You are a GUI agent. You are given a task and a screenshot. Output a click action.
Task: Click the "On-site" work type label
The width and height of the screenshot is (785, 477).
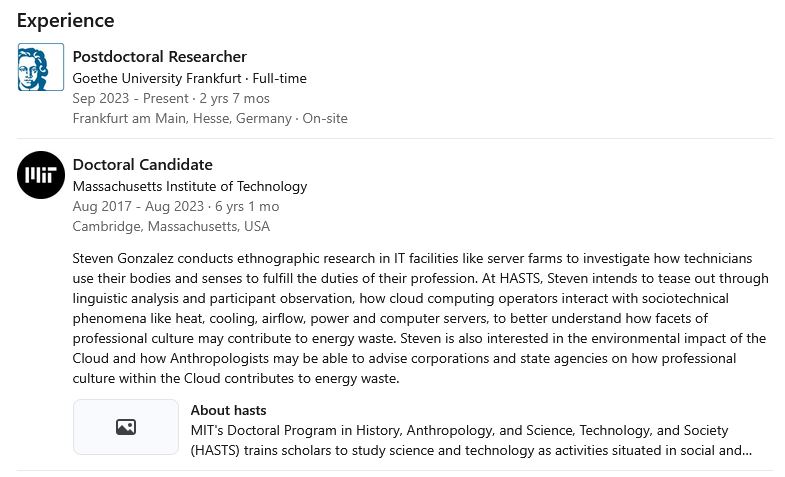point(325,118)
